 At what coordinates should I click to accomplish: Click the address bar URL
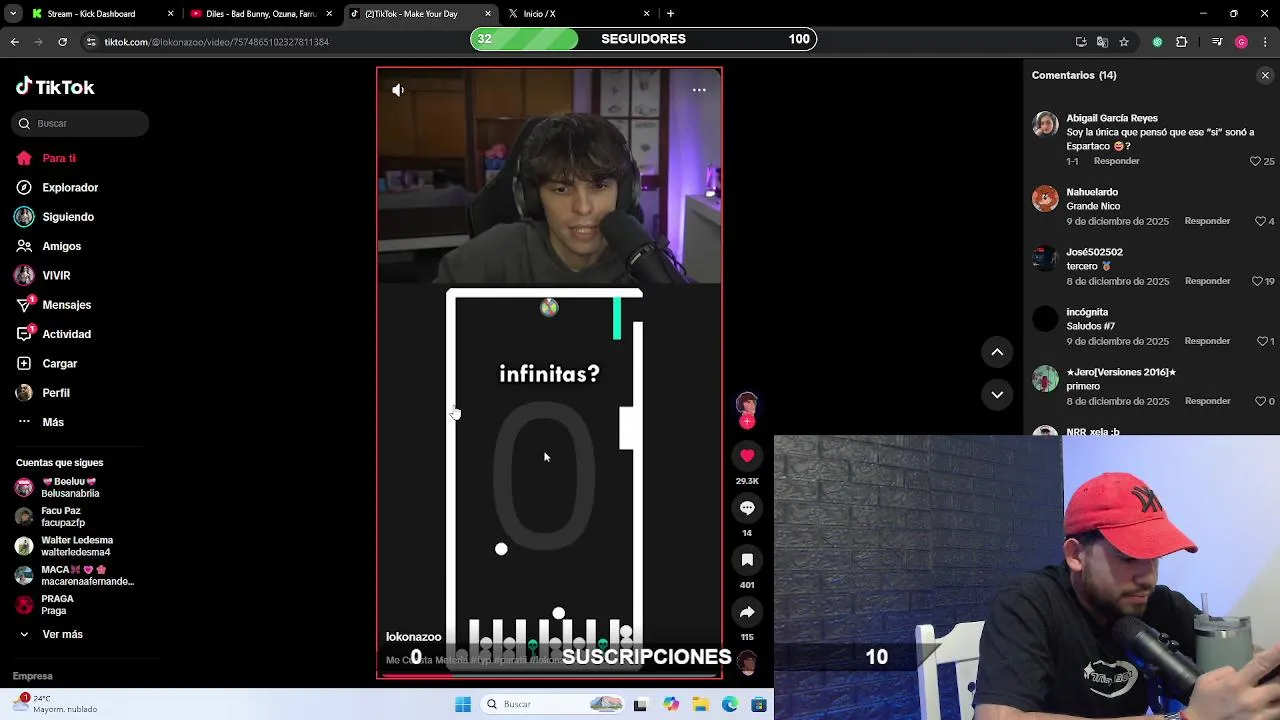(x=216, y=42)
